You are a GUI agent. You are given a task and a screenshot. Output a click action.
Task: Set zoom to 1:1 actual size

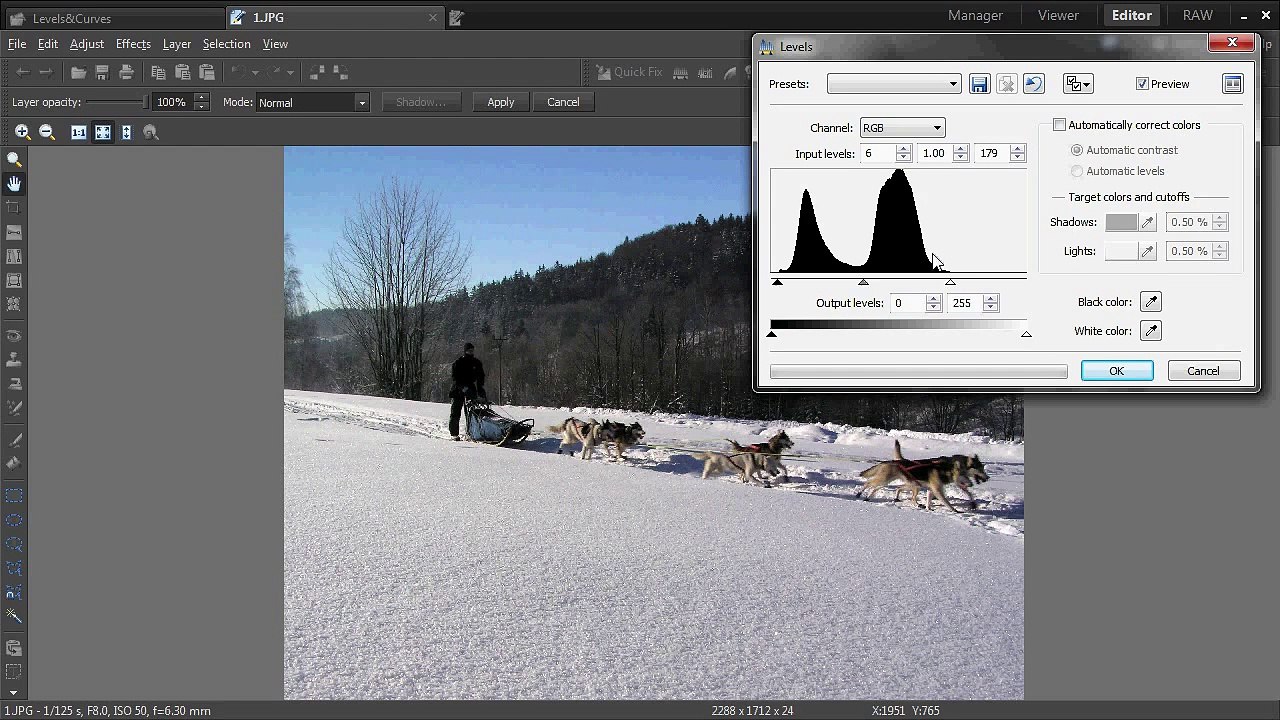pos(78,132)
